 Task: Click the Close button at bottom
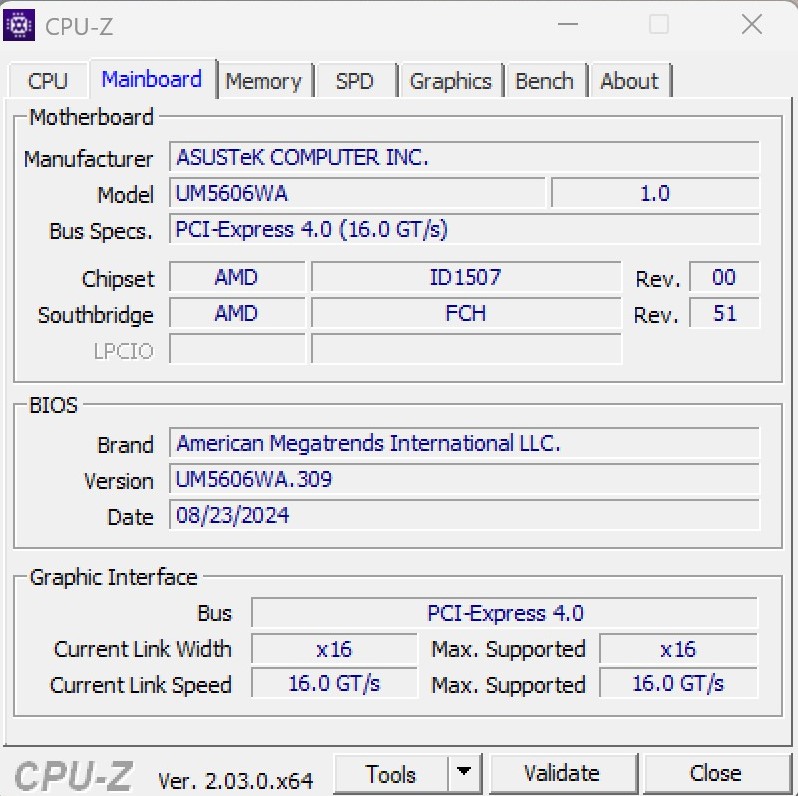(x=716, y=774)
